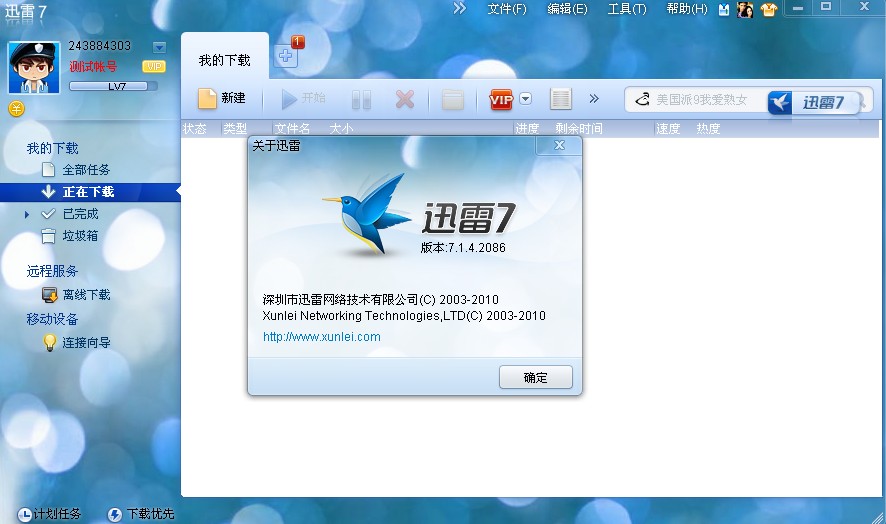Sort by the 大小 column header
The height and width of the screenshot is (524, 886).
[341, 129]
